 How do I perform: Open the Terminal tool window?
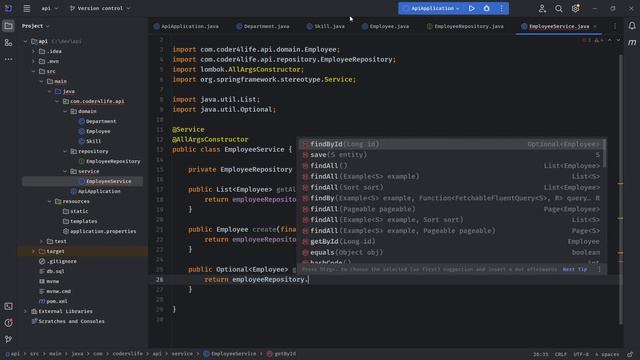8,307
